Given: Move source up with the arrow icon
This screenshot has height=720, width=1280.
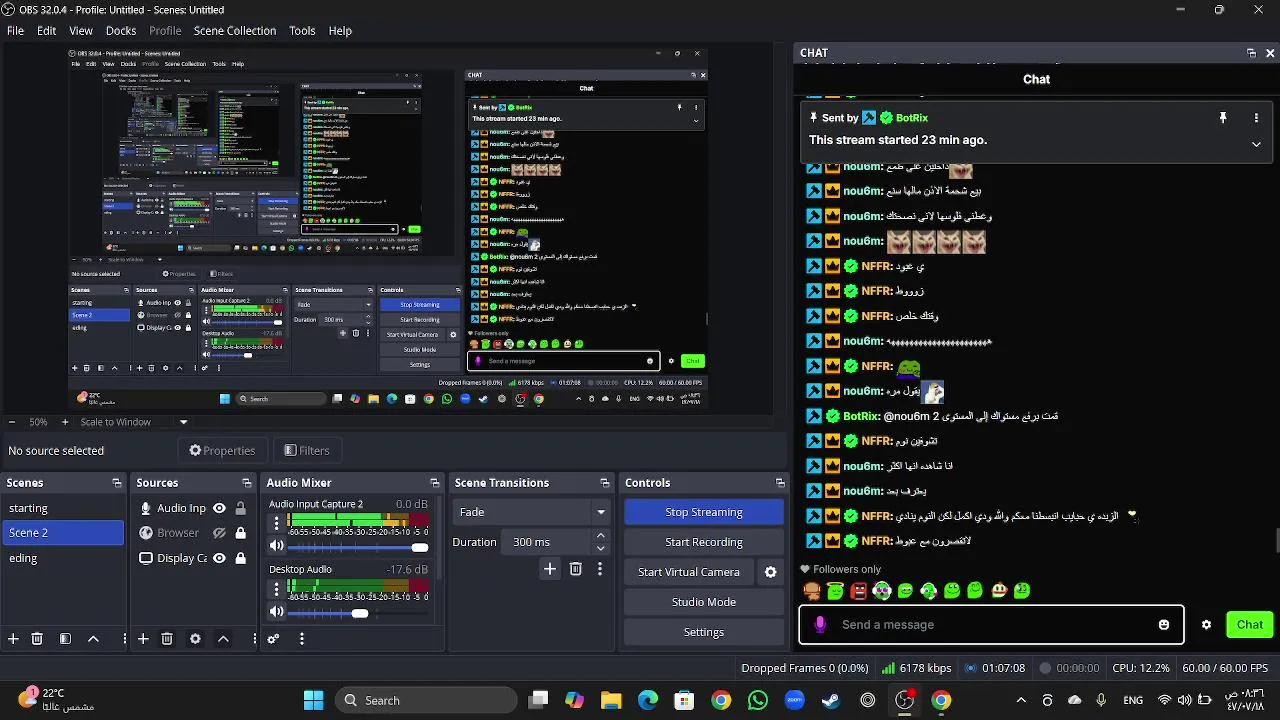Looking at the screenshot, I should [223, 638].
